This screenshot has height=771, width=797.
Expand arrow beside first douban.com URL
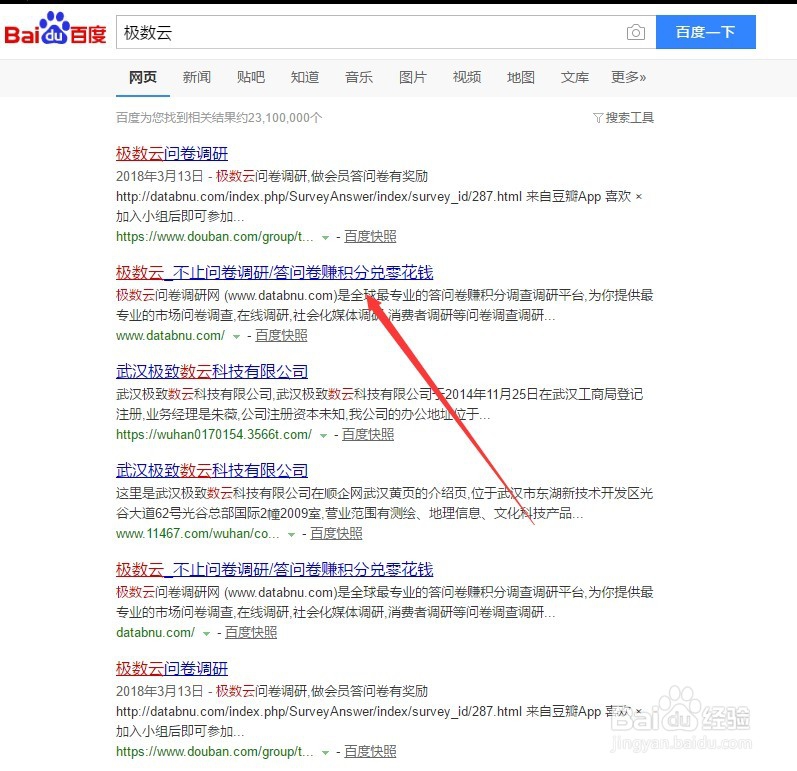point(325,238)
